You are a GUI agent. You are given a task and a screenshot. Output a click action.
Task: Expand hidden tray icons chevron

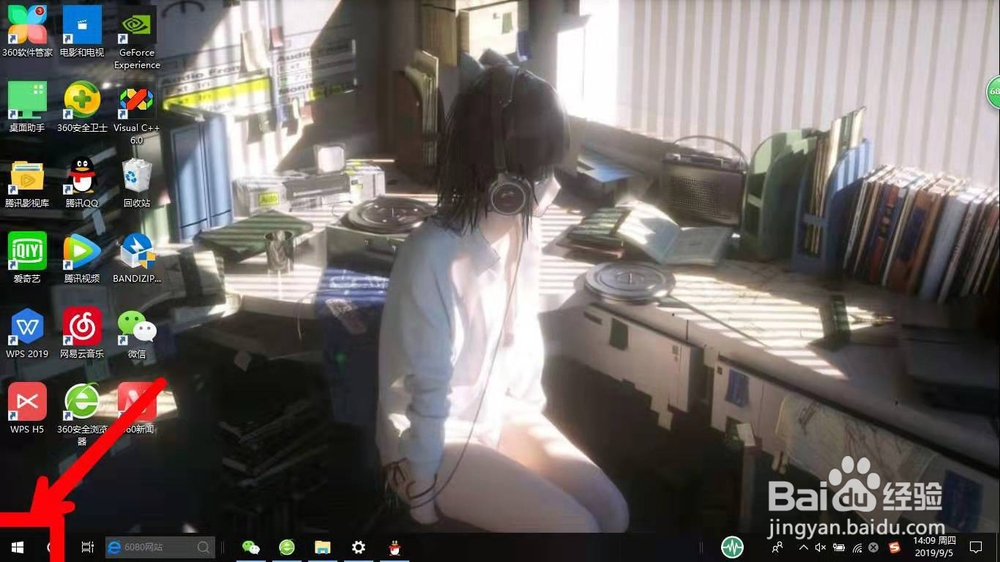point(804,547)
